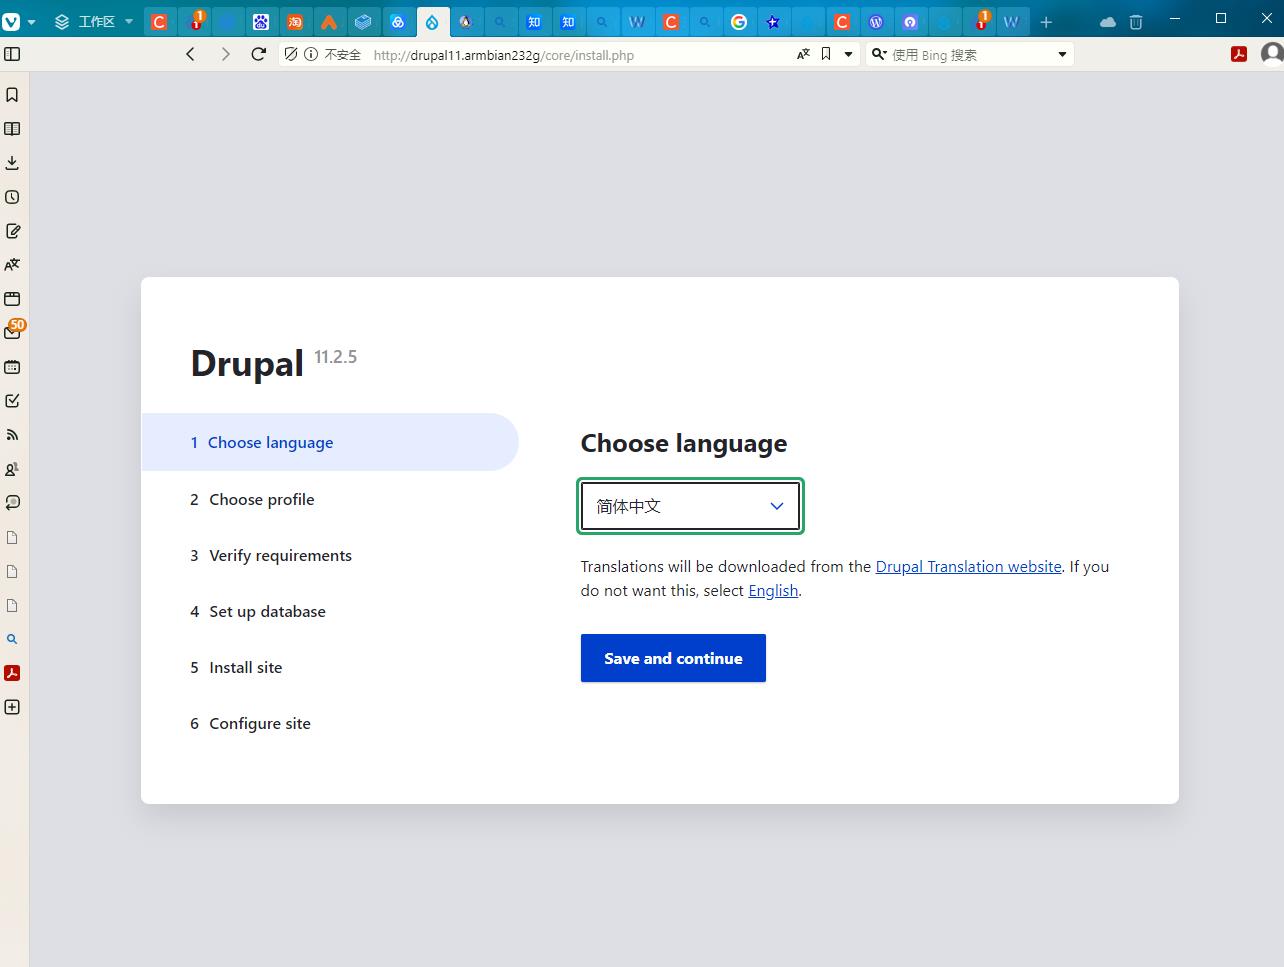The width and height of the screenshot is (1284, 967).
Task: Click step 3 Verify requirements
Action: coord(271,555)
